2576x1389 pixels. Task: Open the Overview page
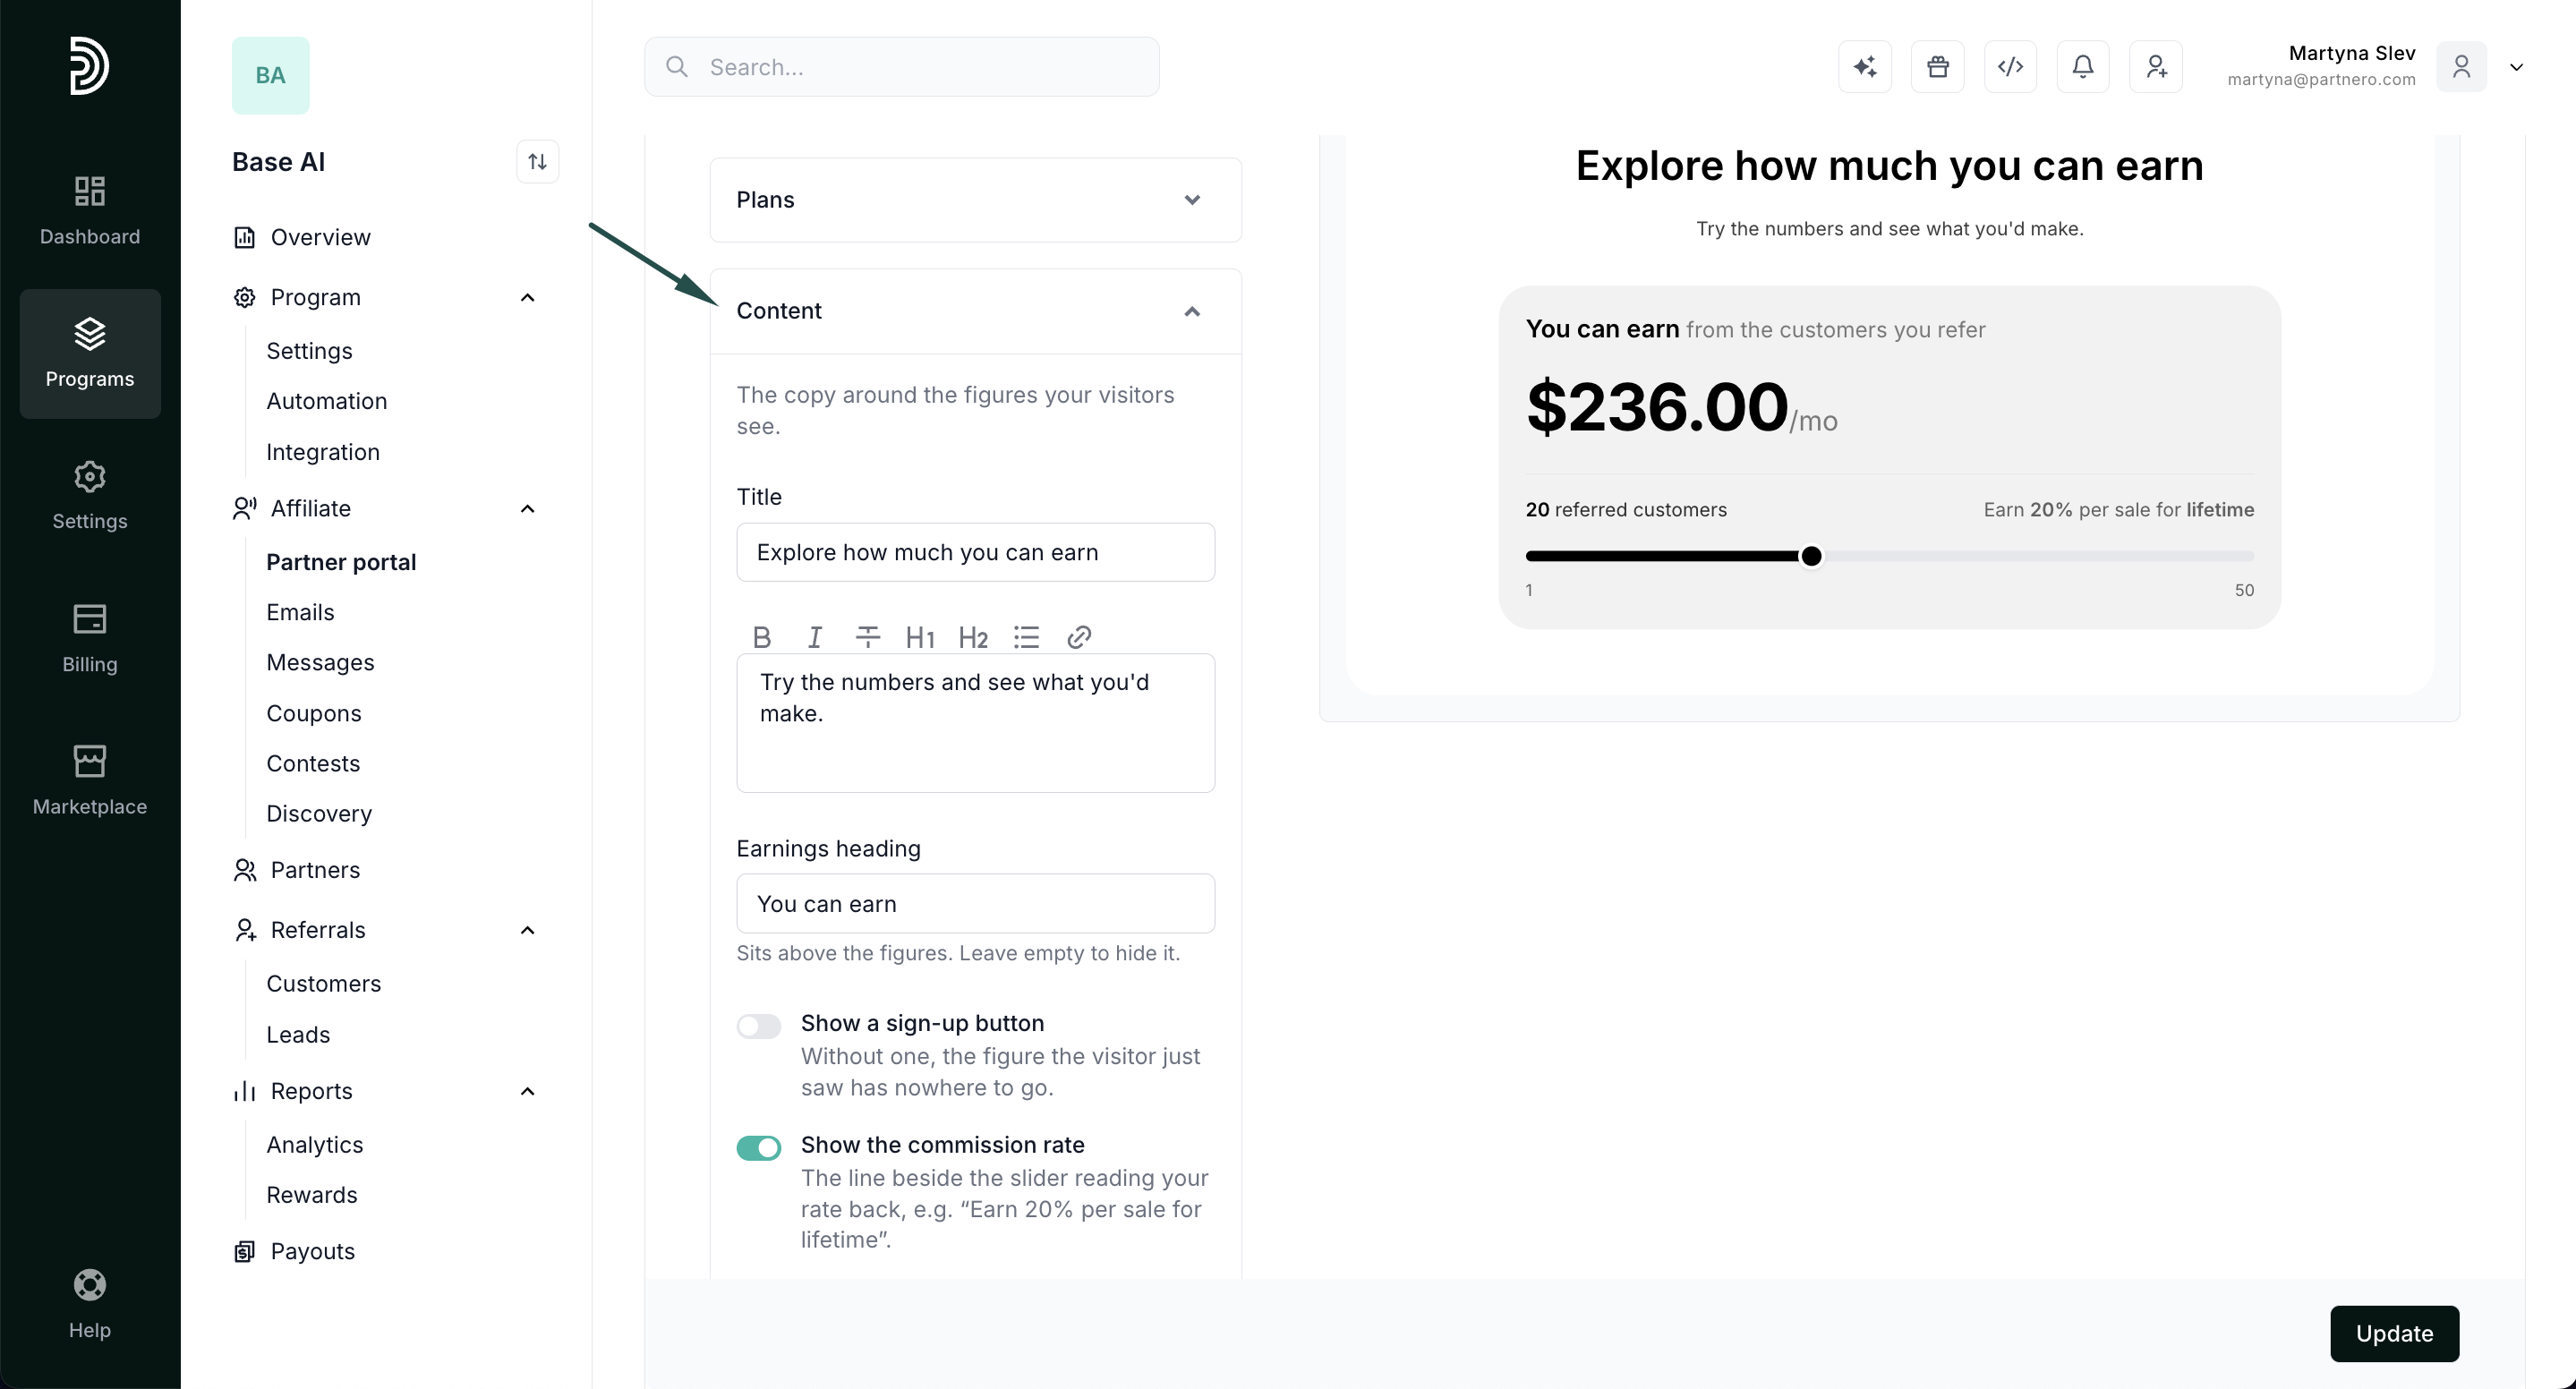[320, 238]
